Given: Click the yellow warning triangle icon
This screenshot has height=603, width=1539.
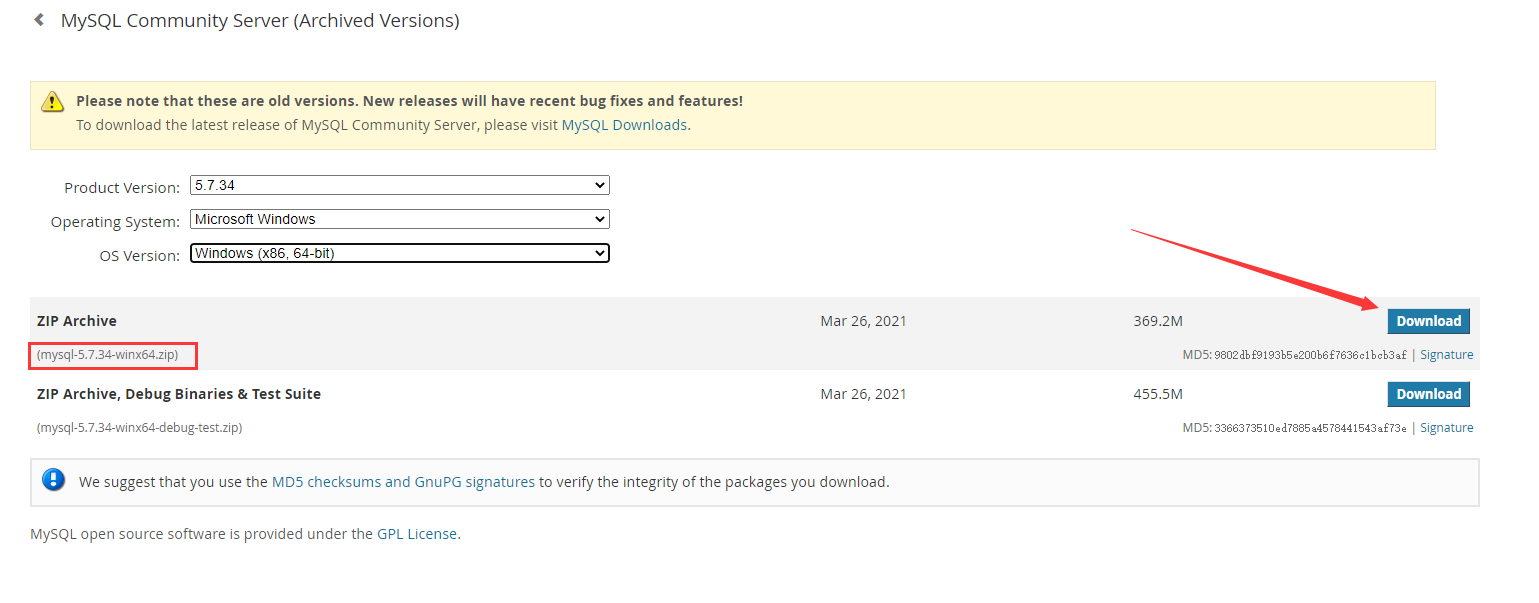Looking at the screenshot, I should click(52, 101).
